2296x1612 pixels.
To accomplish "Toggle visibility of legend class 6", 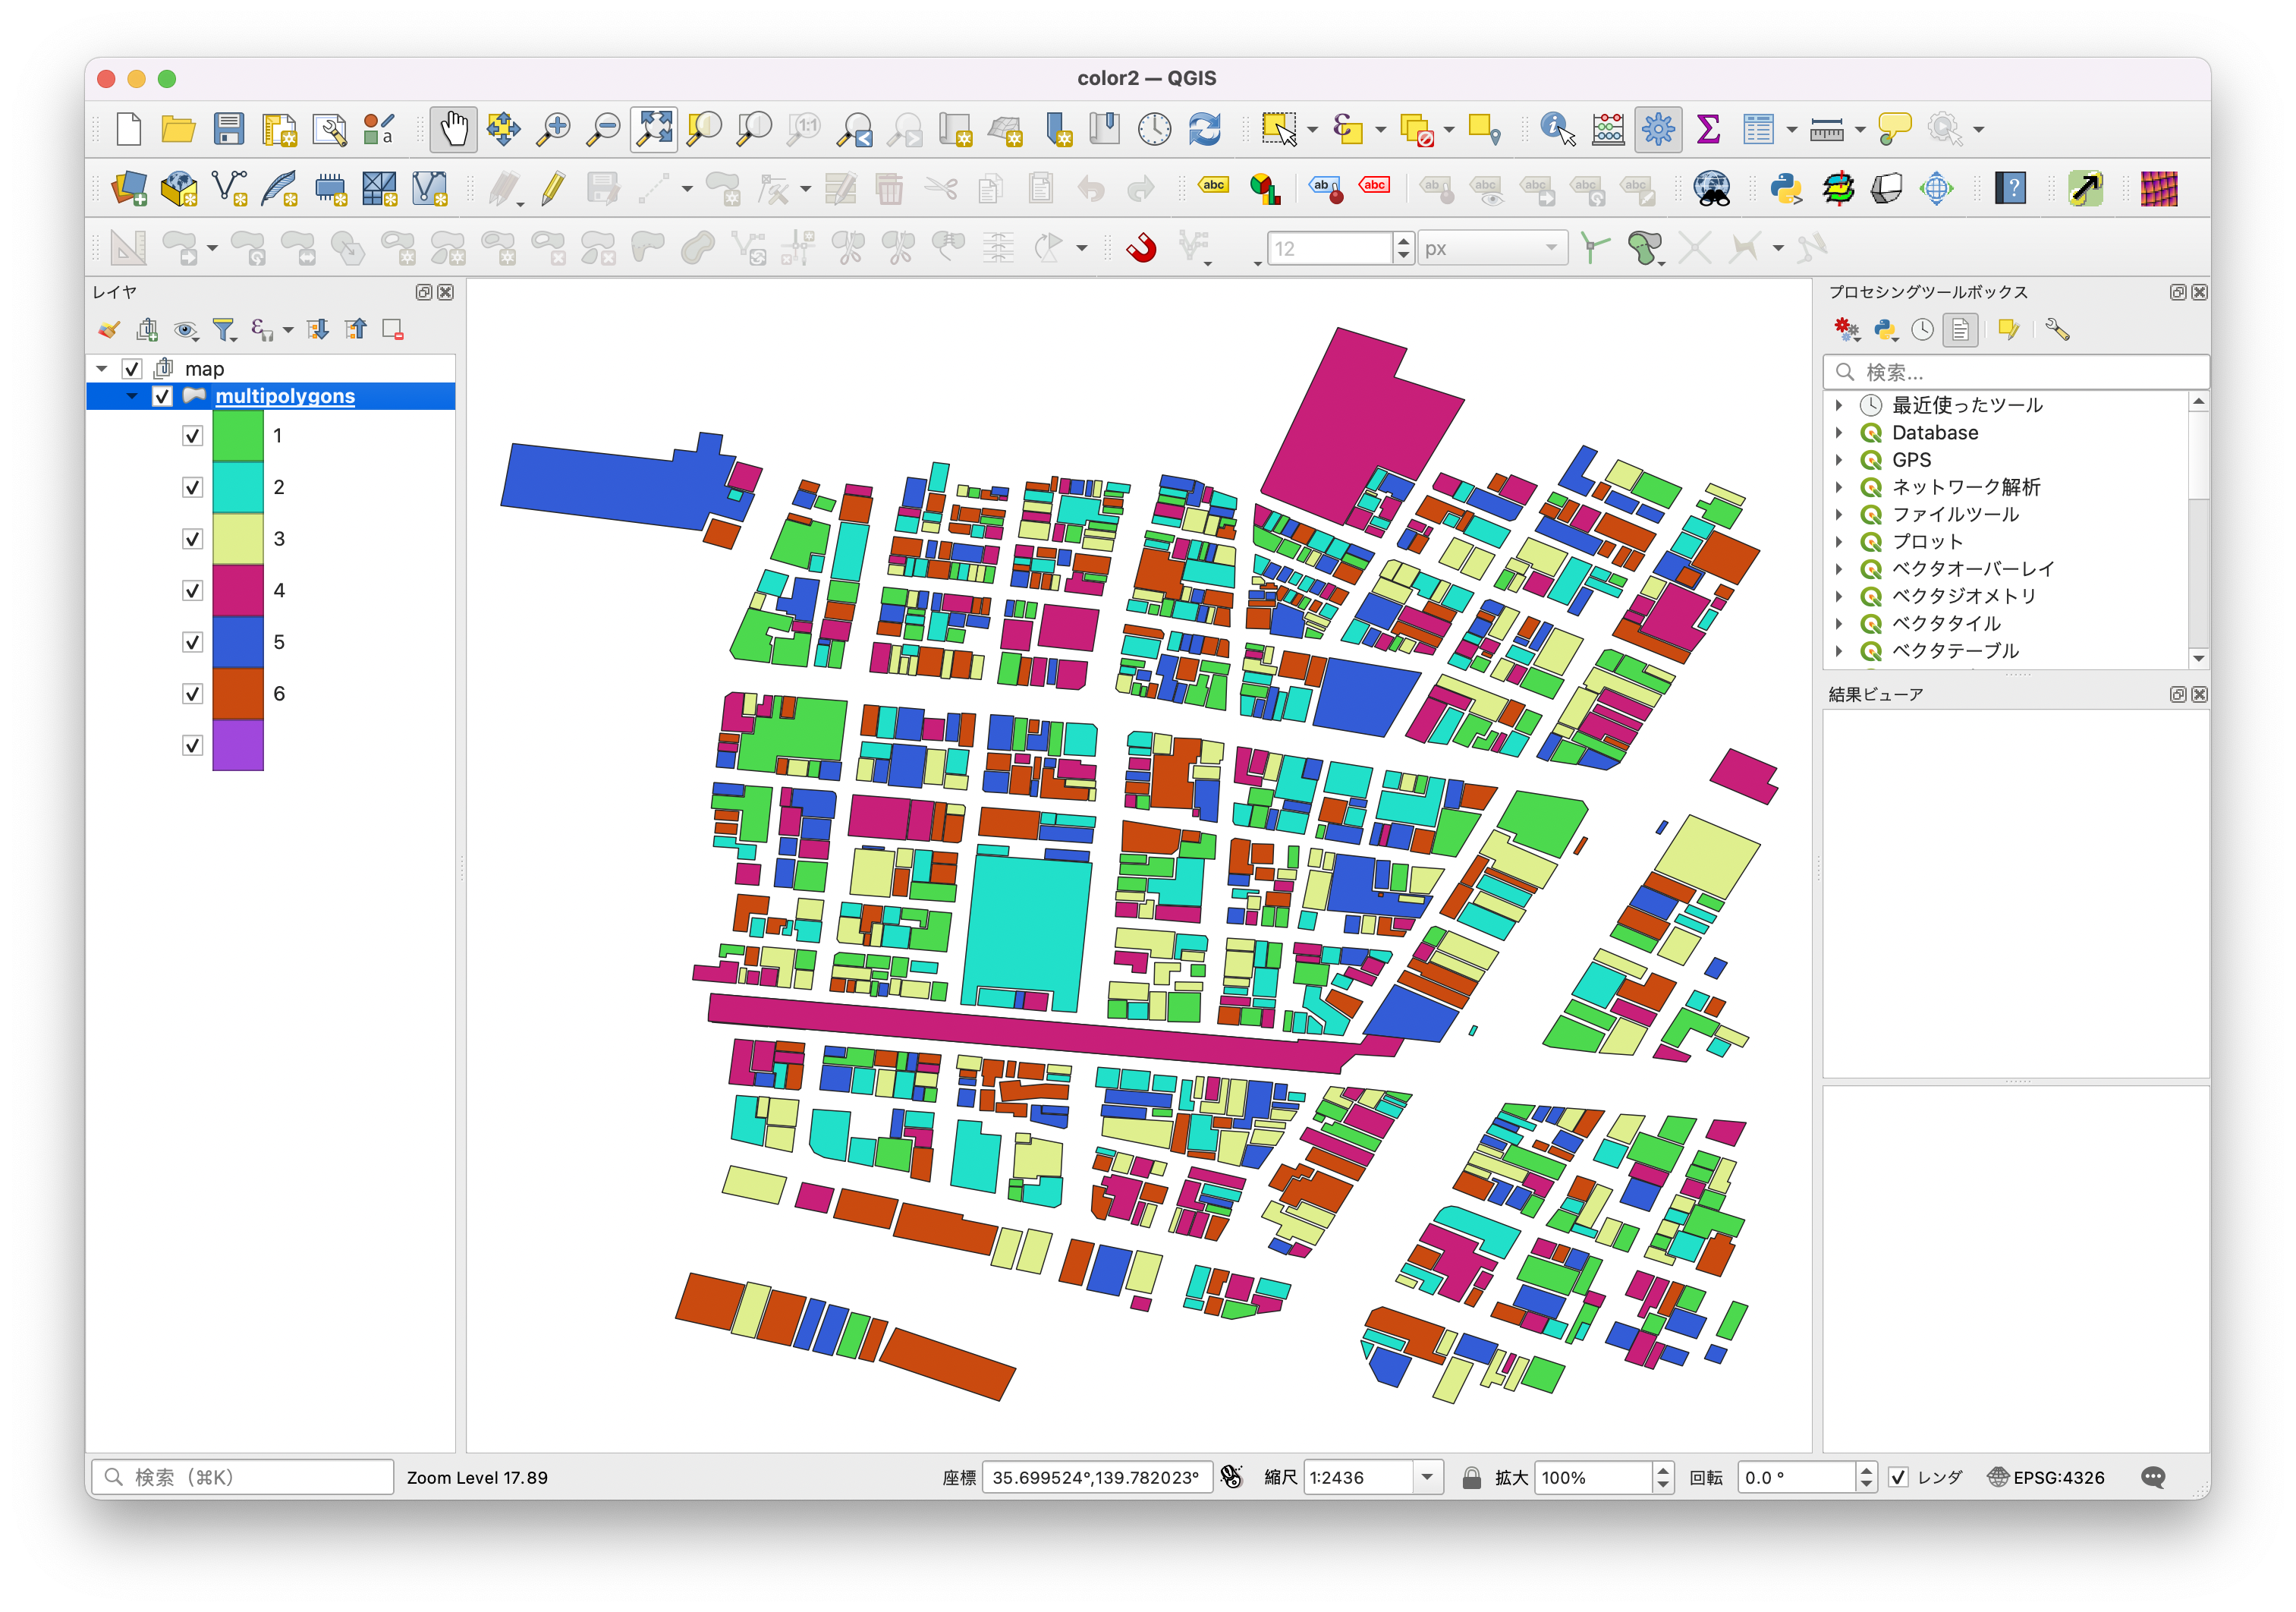I will click(x=192, y=693).
